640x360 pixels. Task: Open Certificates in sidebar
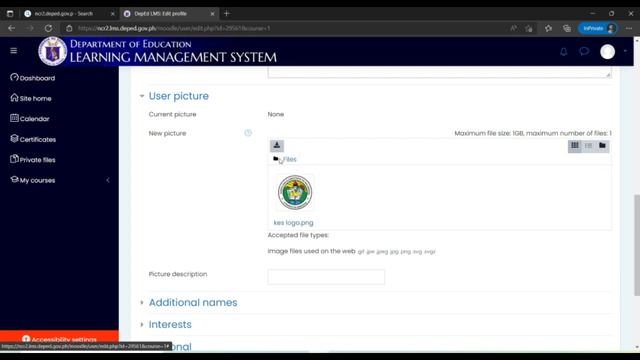click(x=33, y=139)
